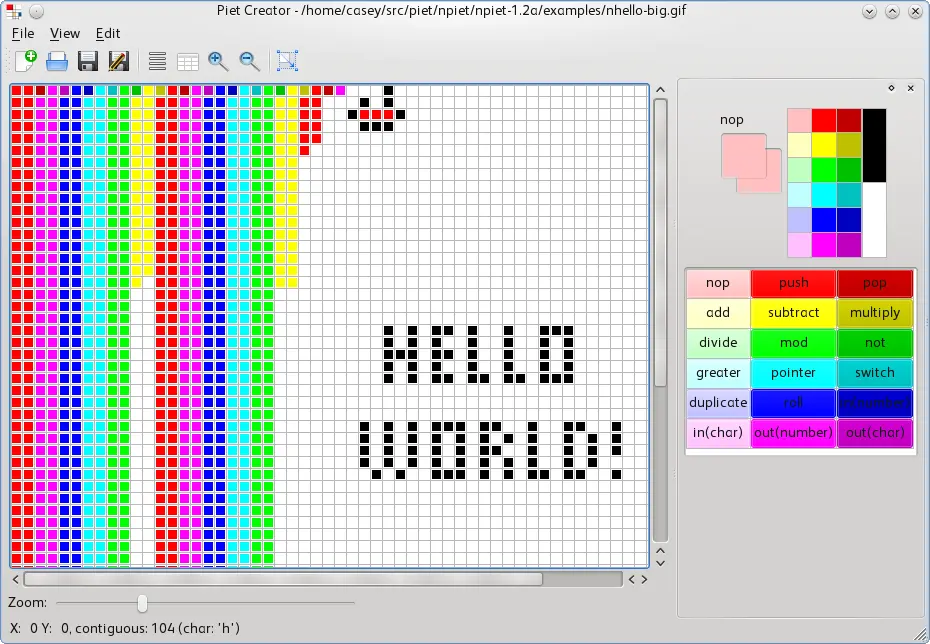Screen dimensions: 930x644
Task: Select the push command
Action: pyautogui.click(x=793, y=283)
